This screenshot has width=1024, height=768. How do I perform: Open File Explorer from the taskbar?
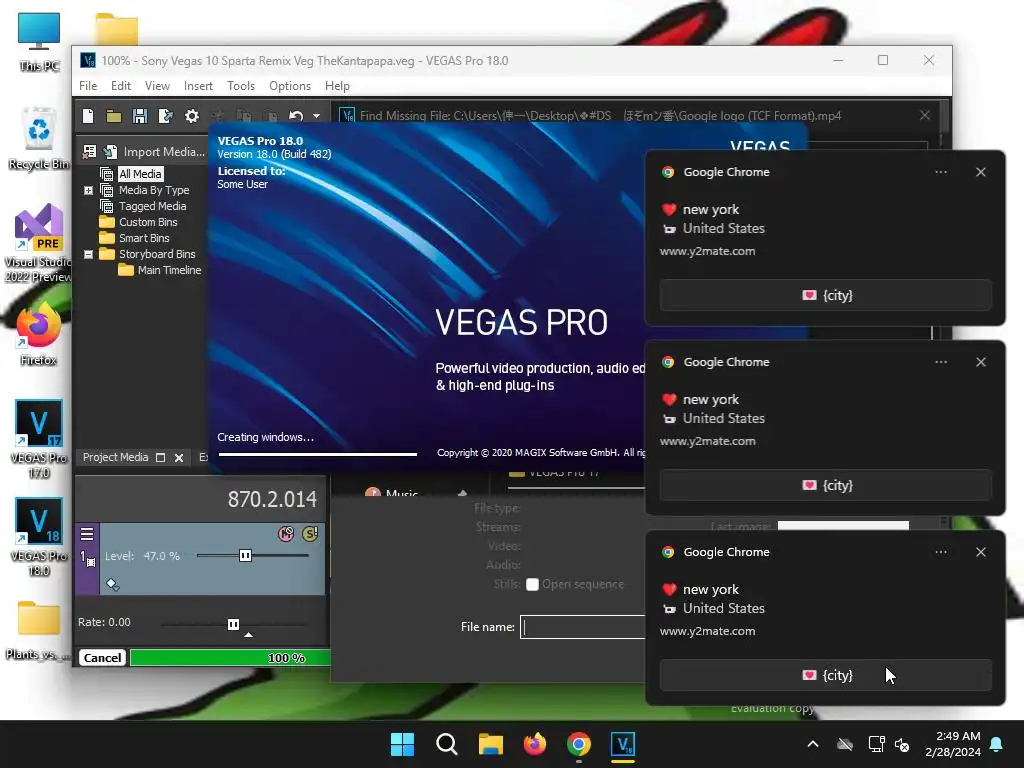click(x=490, y=744)
